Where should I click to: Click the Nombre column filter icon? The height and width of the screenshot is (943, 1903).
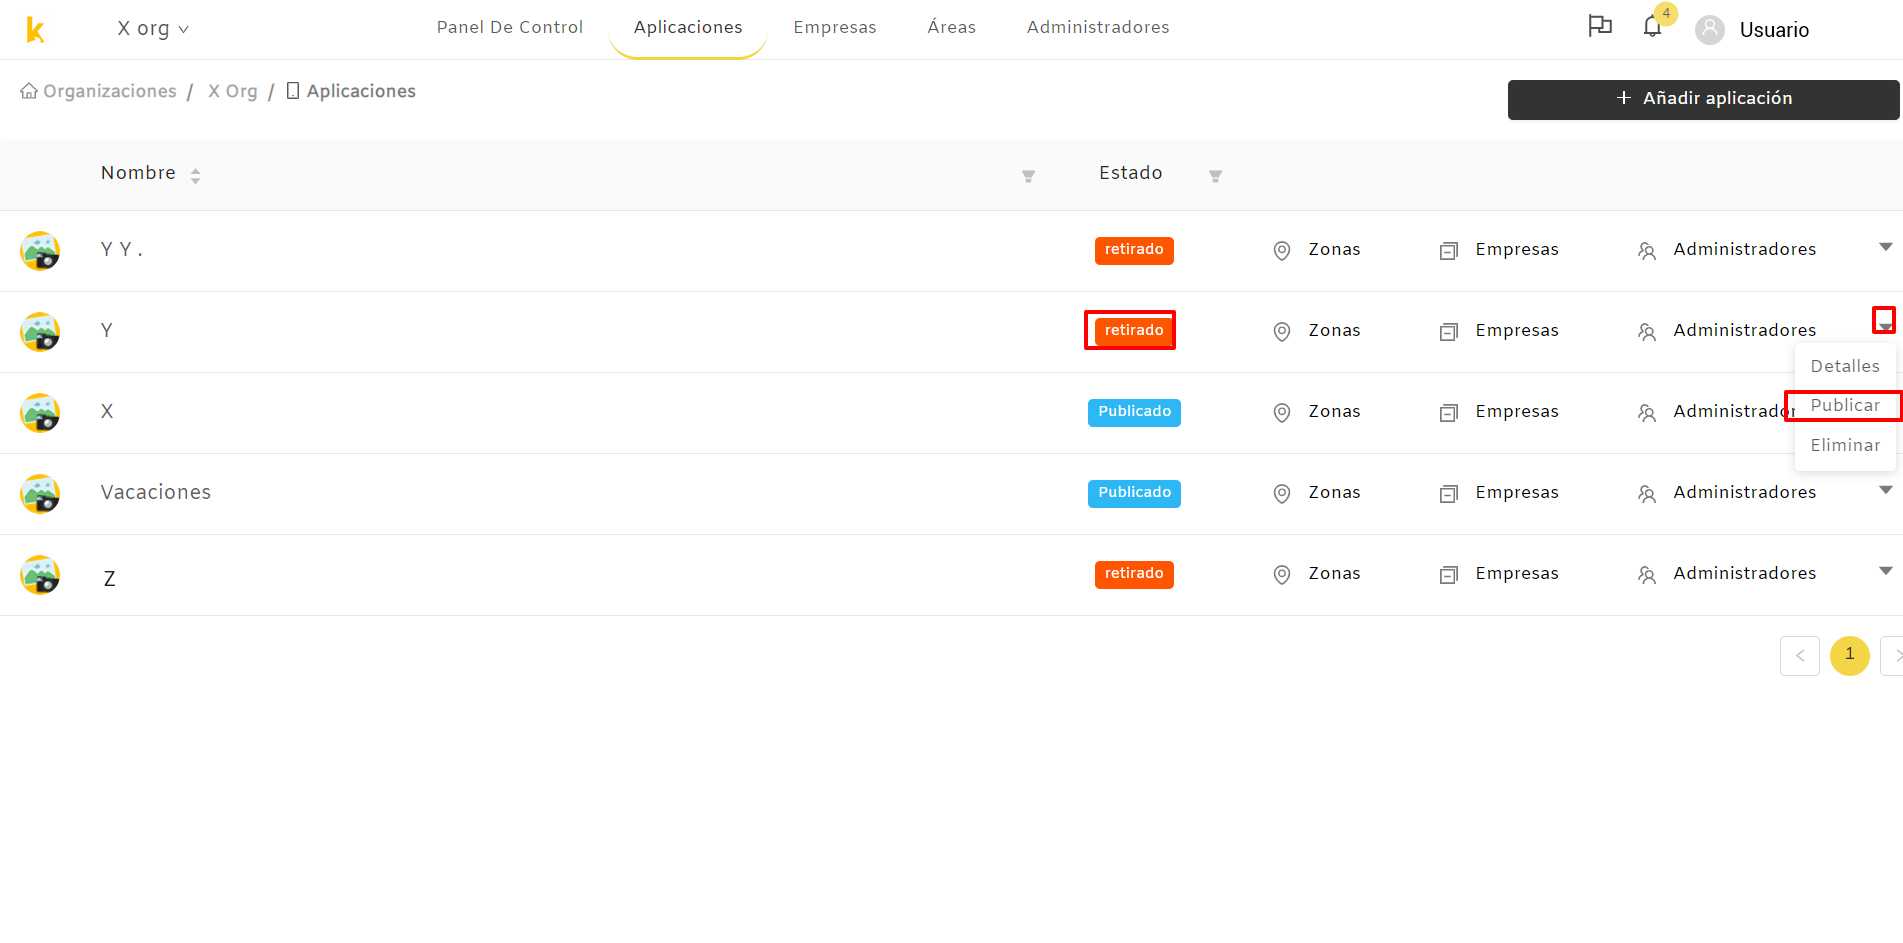(x=1028, y=176)
